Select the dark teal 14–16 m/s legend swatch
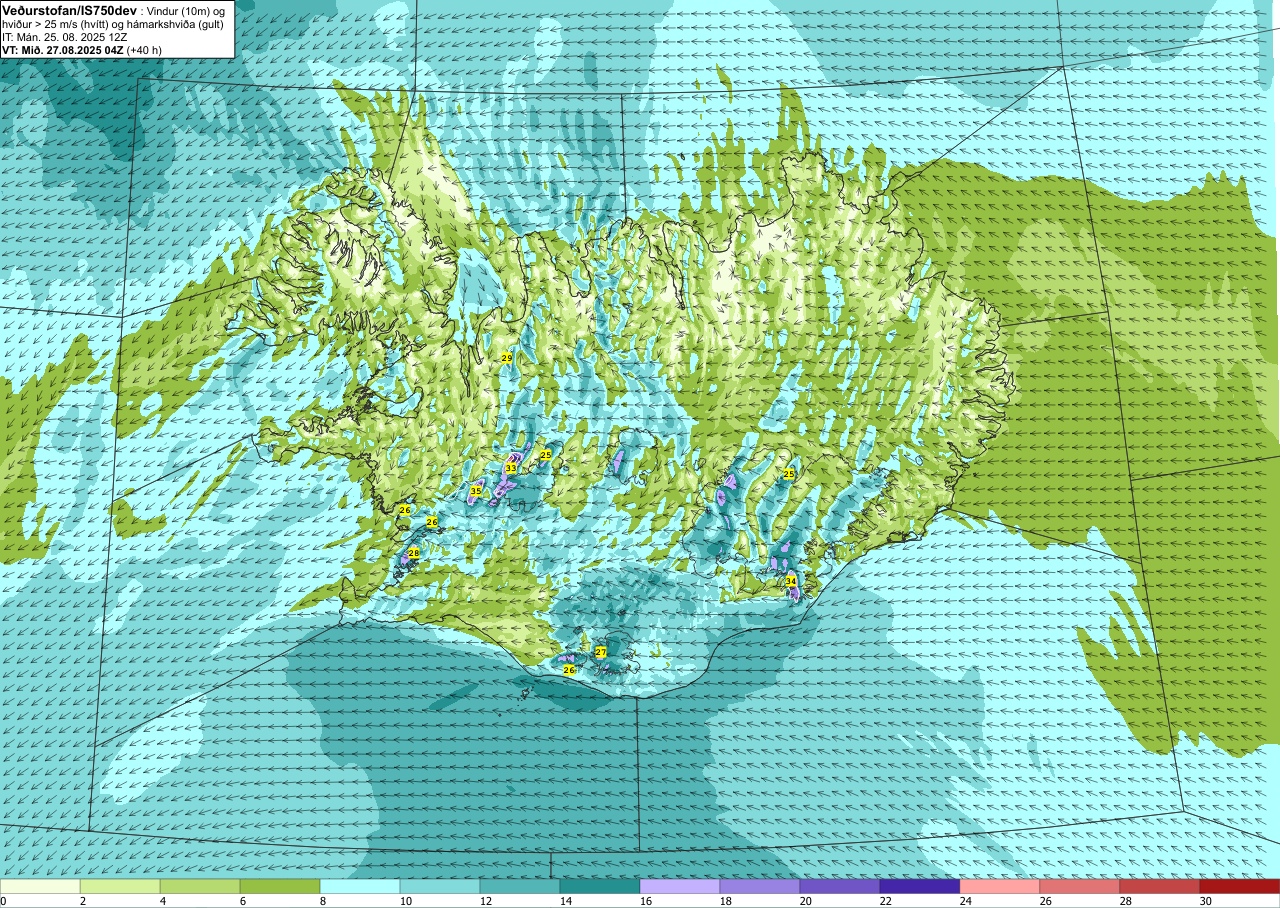The image size is (1280, 908). 600,886
